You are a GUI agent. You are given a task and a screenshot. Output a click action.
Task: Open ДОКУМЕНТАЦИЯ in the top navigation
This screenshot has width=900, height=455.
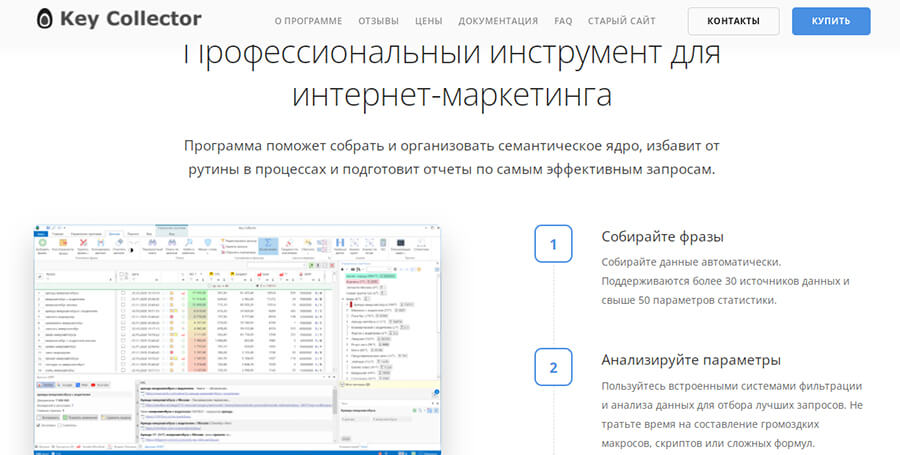tap(498, 21)
